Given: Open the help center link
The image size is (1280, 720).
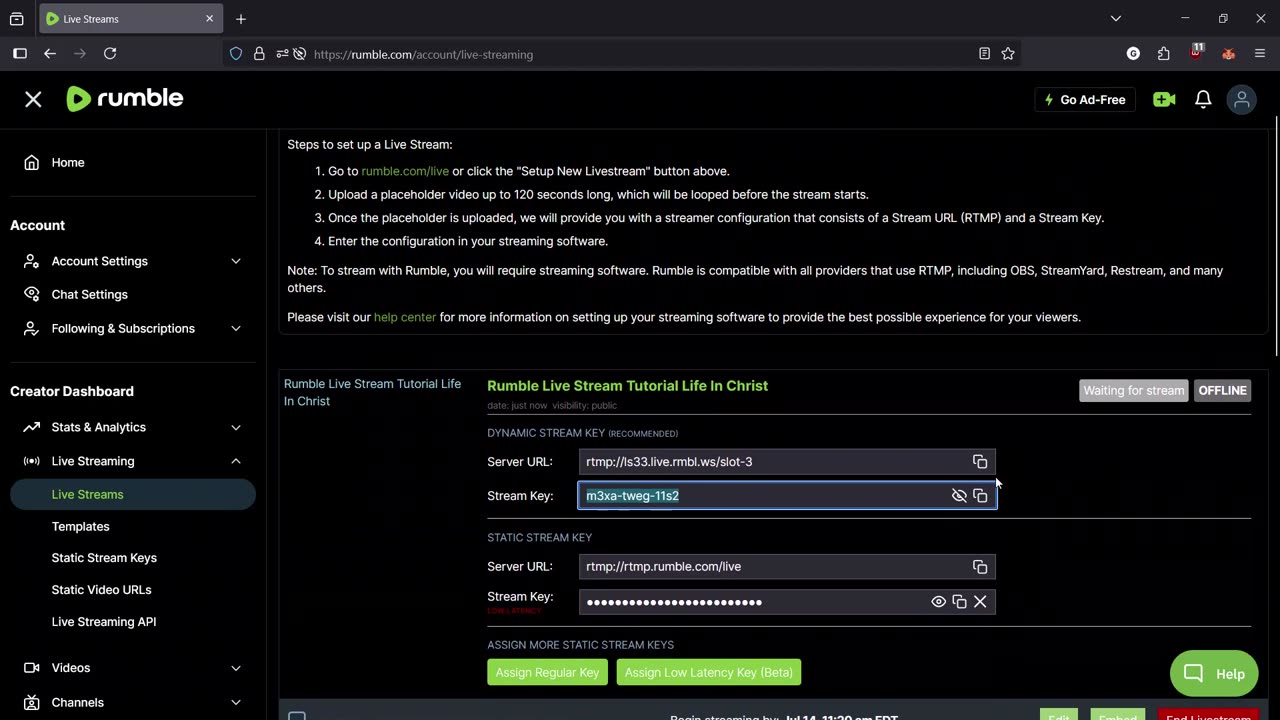Looking at the screenshot, I should tap(405, 317).
